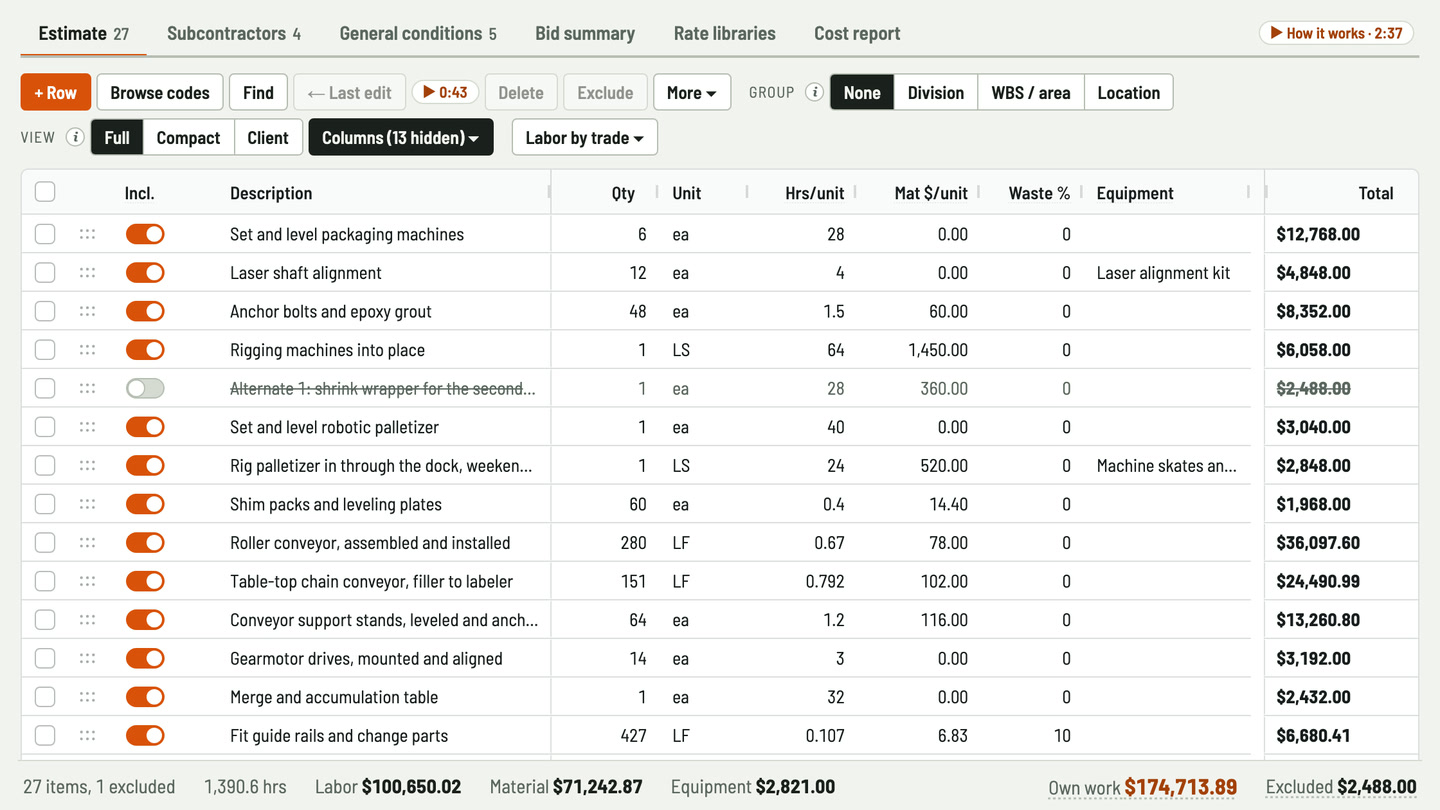
Task: Play the 0:43 video clip
Action: coord(445,92)
